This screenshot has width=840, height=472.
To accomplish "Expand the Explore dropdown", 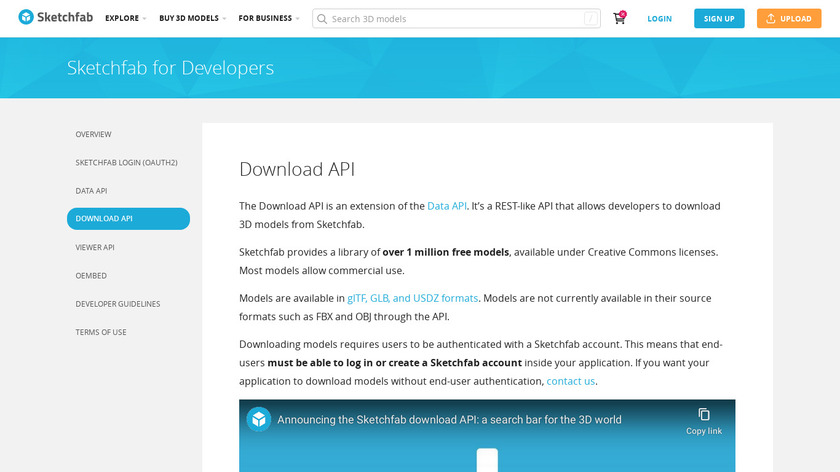I will click(x=125, y=18).
